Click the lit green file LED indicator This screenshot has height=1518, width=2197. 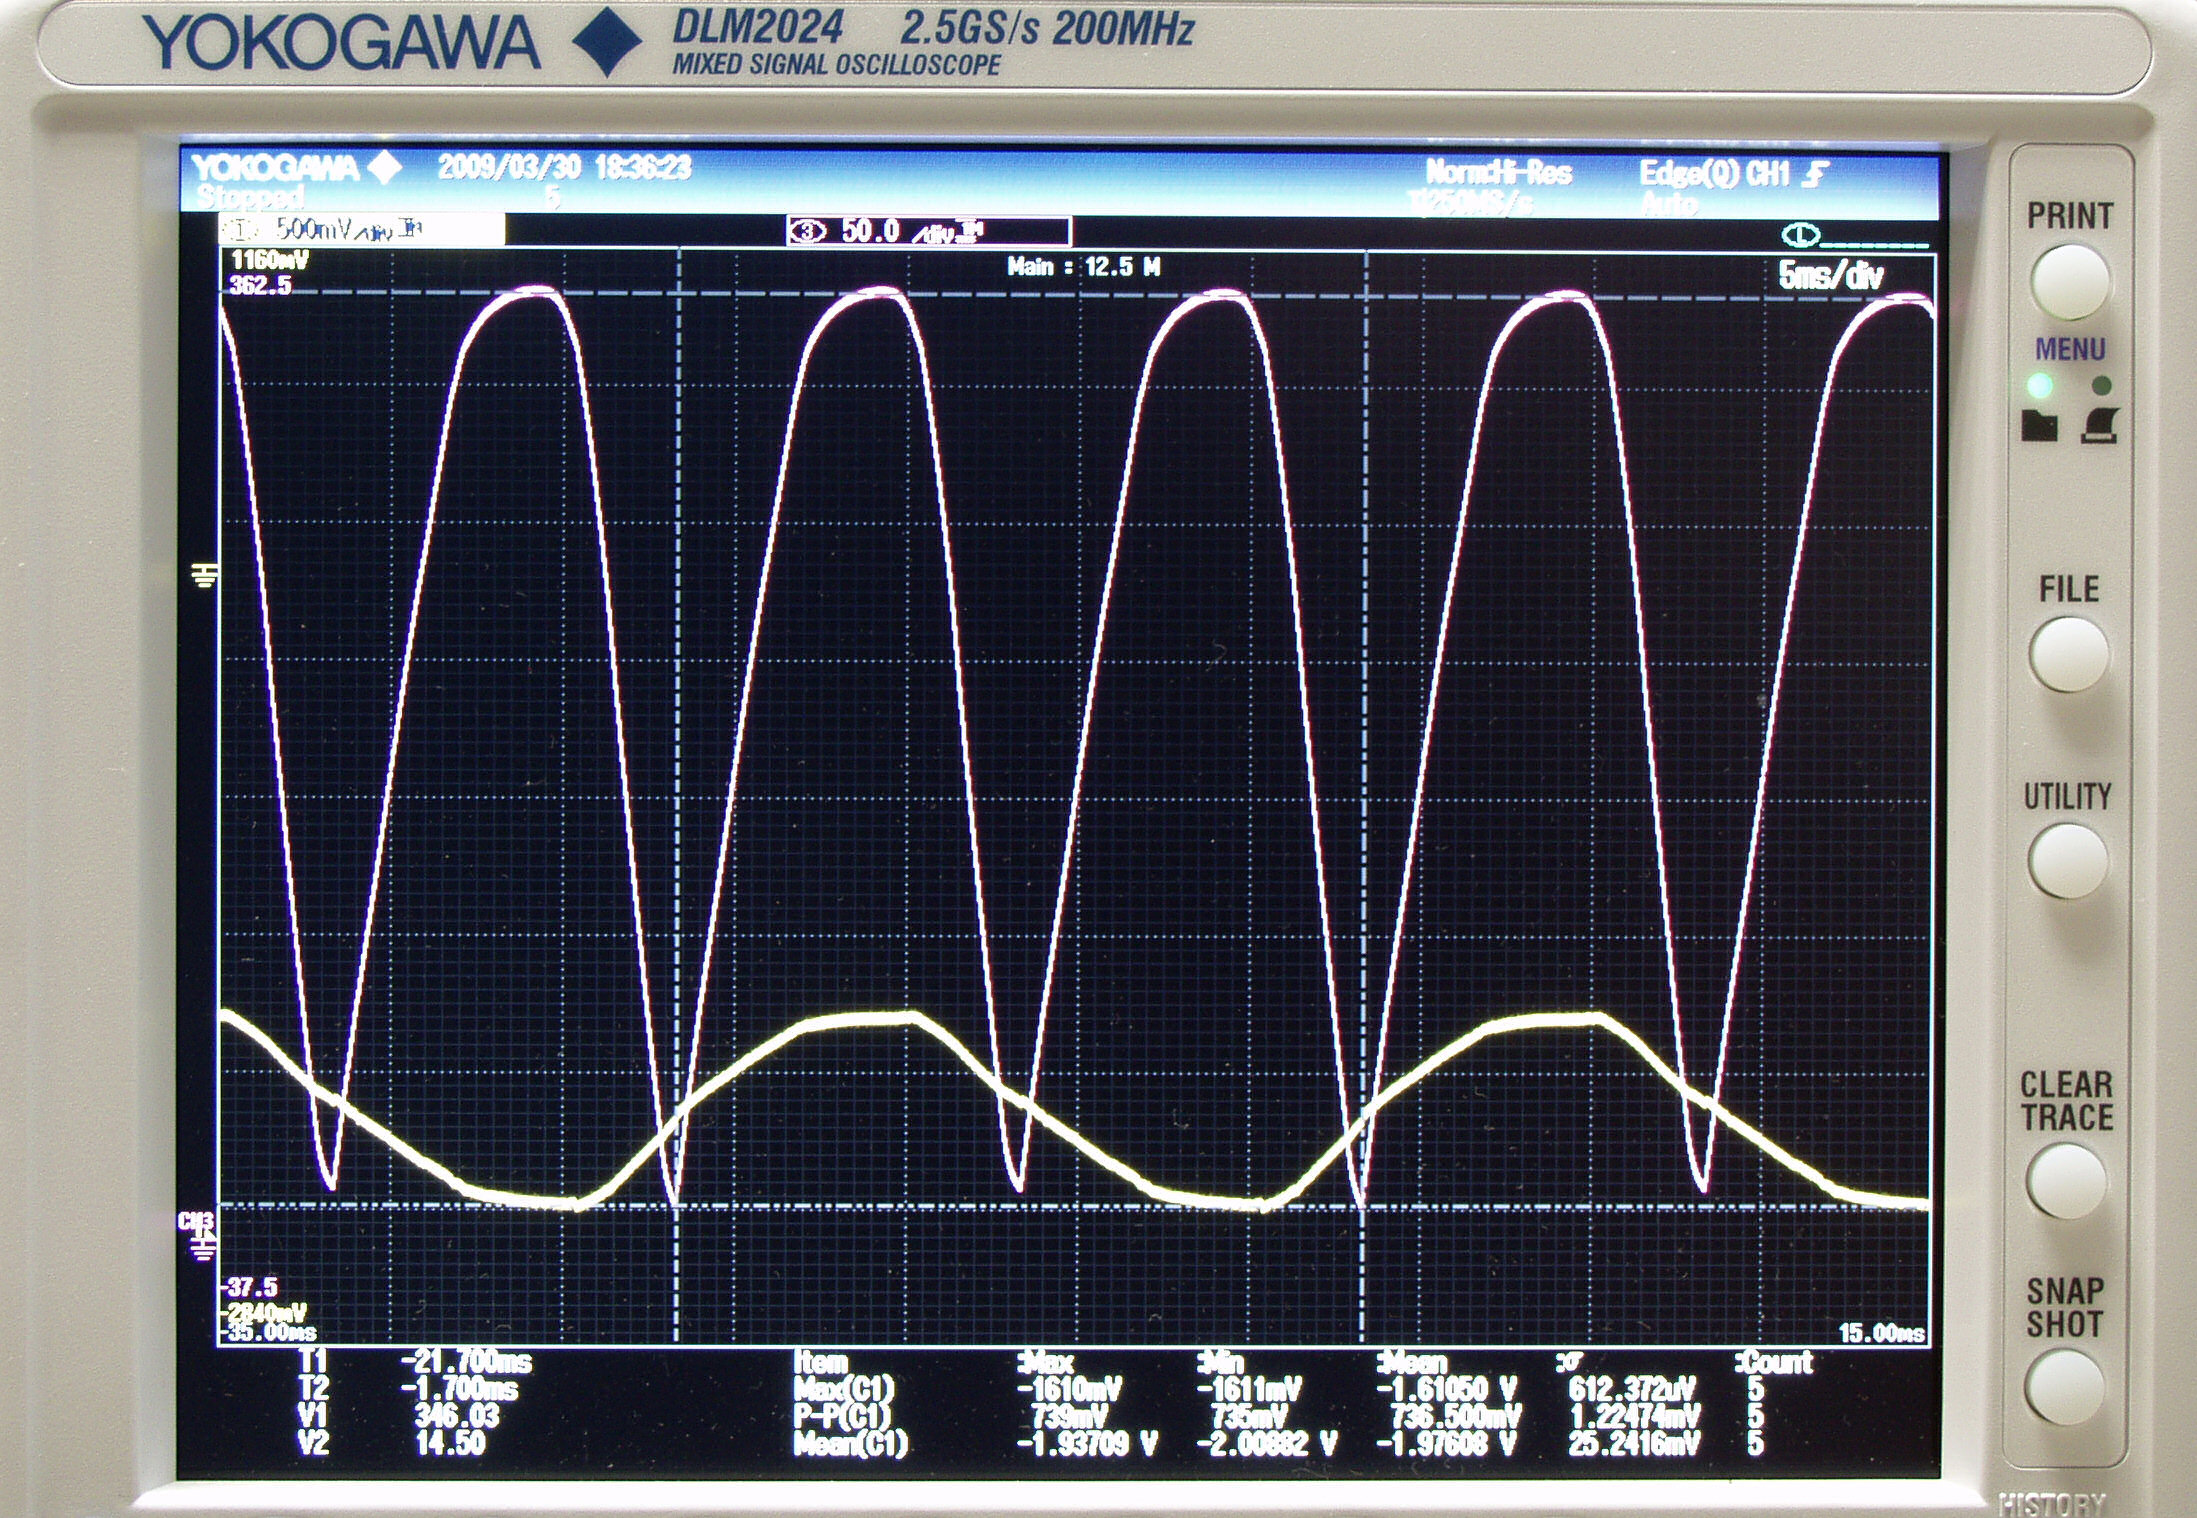[2038, 386]
